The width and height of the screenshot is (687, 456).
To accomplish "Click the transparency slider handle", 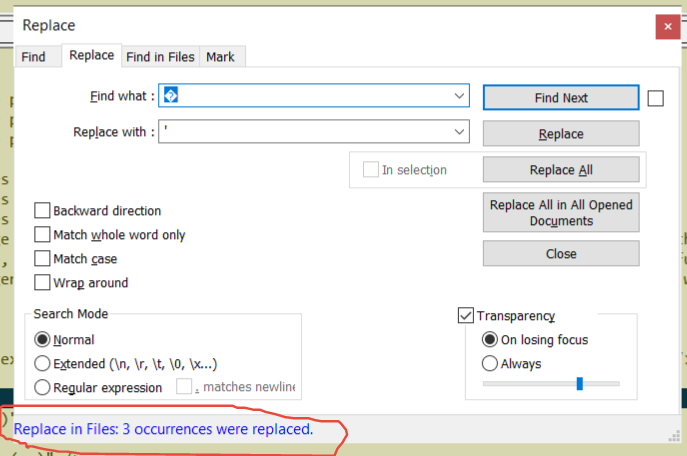I will (x=580, y=383).
